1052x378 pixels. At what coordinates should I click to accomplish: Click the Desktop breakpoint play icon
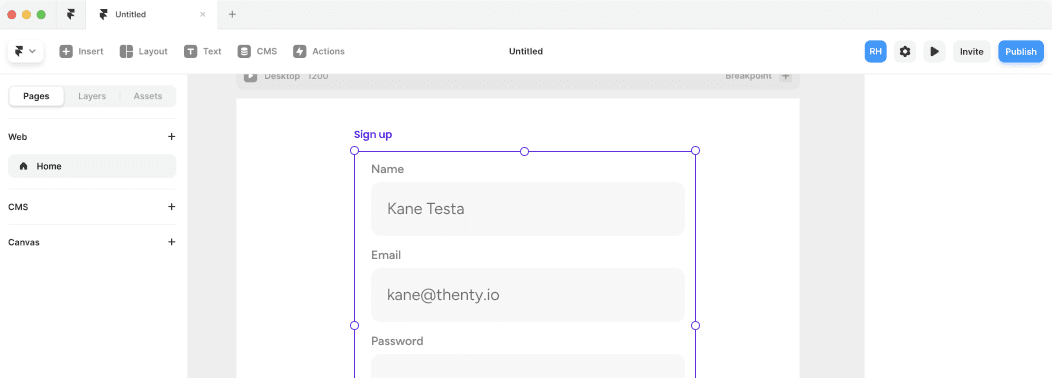(250, 76)
